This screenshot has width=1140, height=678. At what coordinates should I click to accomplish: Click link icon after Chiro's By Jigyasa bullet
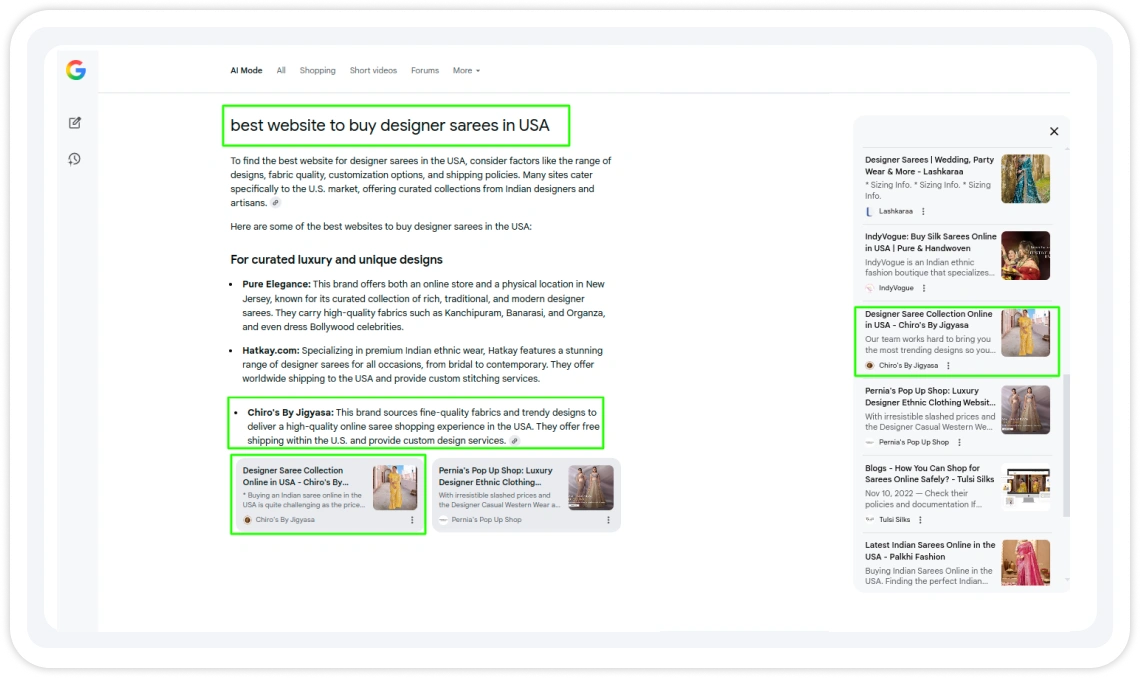pyautogui.click(x=515, y=440)
